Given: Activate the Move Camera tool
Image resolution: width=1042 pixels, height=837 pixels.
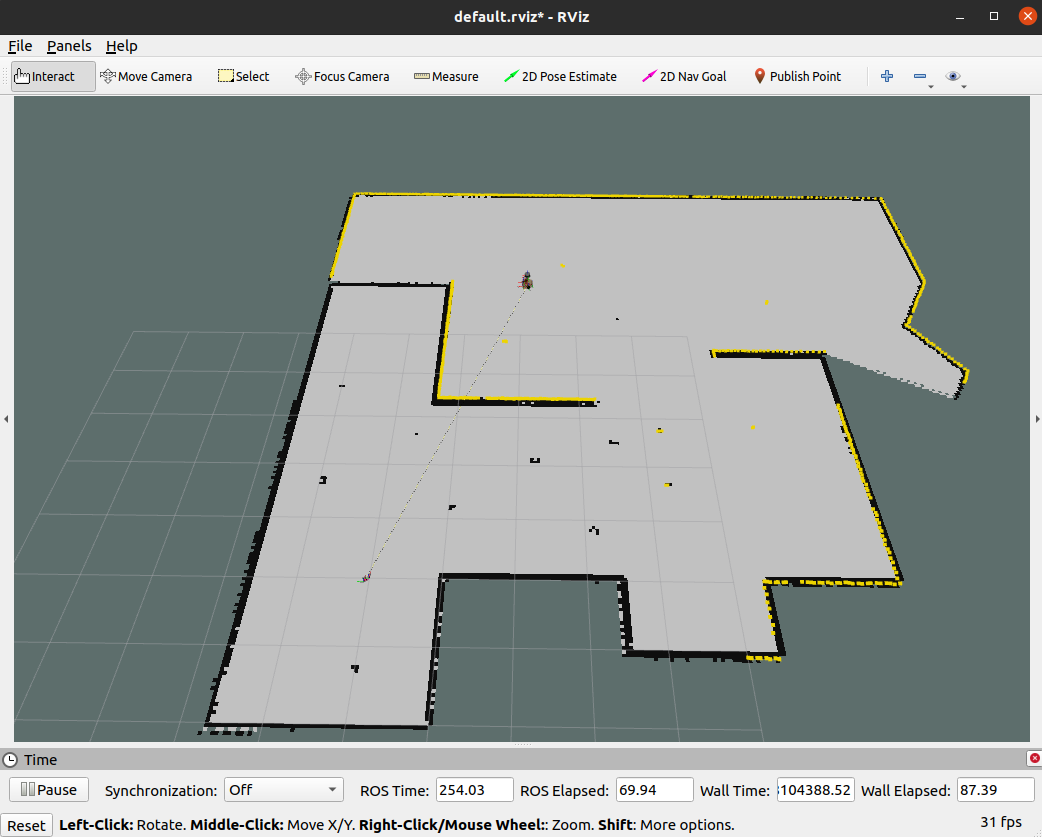Looking at the screenshot, I should click(146, 77).
